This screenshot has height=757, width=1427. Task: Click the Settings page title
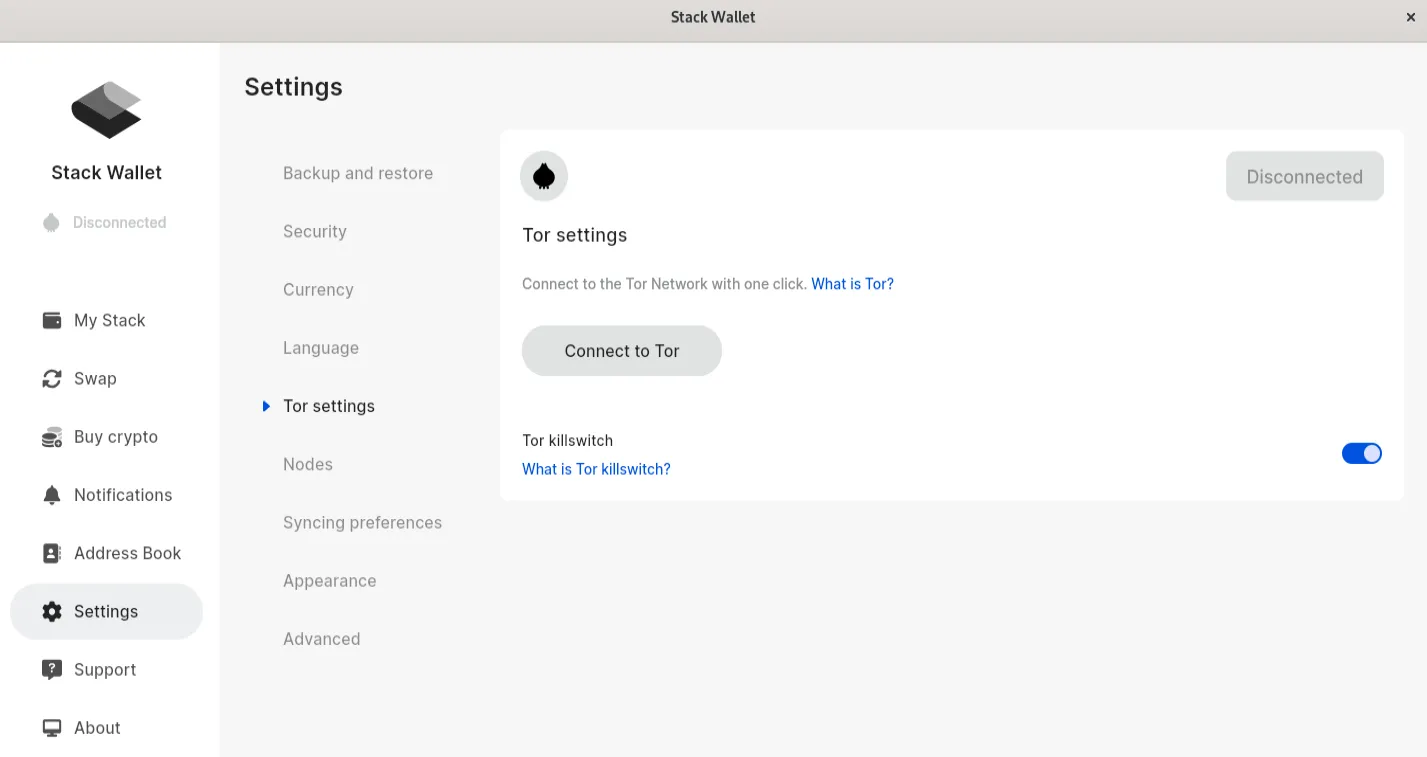pyautogui.click(x=294, y=87)
